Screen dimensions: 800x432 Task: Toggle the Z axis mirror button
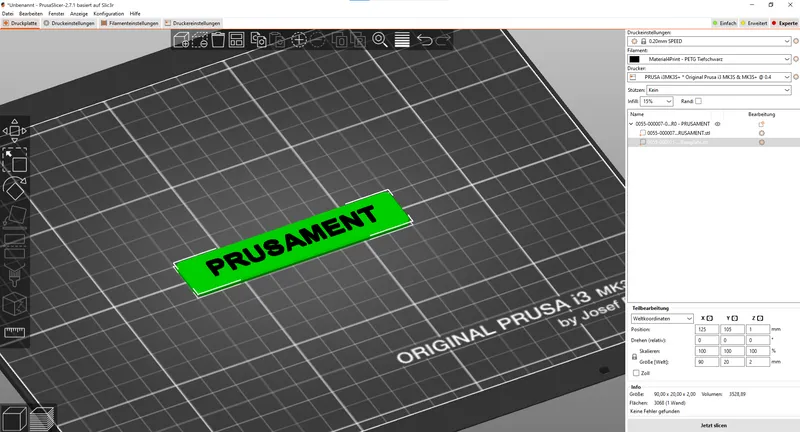point(760,318)
